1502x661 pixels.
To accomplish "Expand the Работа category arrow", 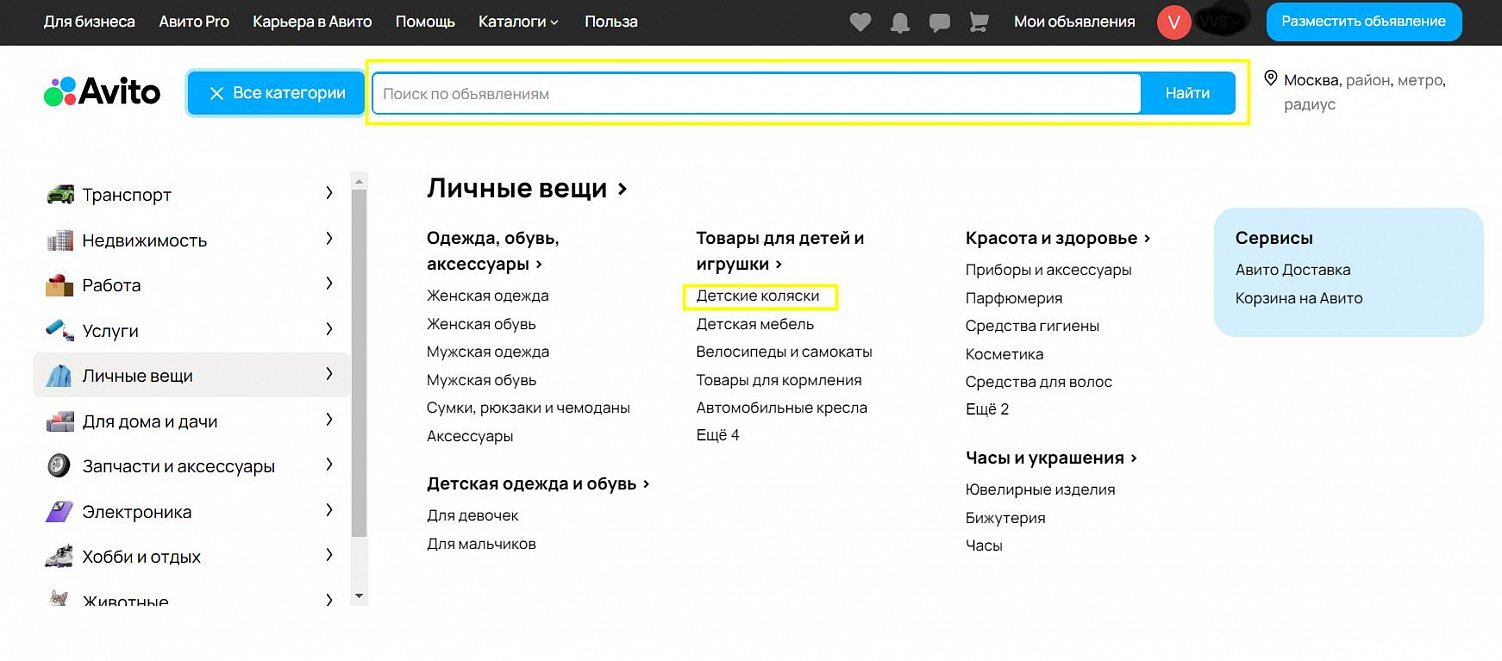I will pyautogui.click(x=329, y=284).
